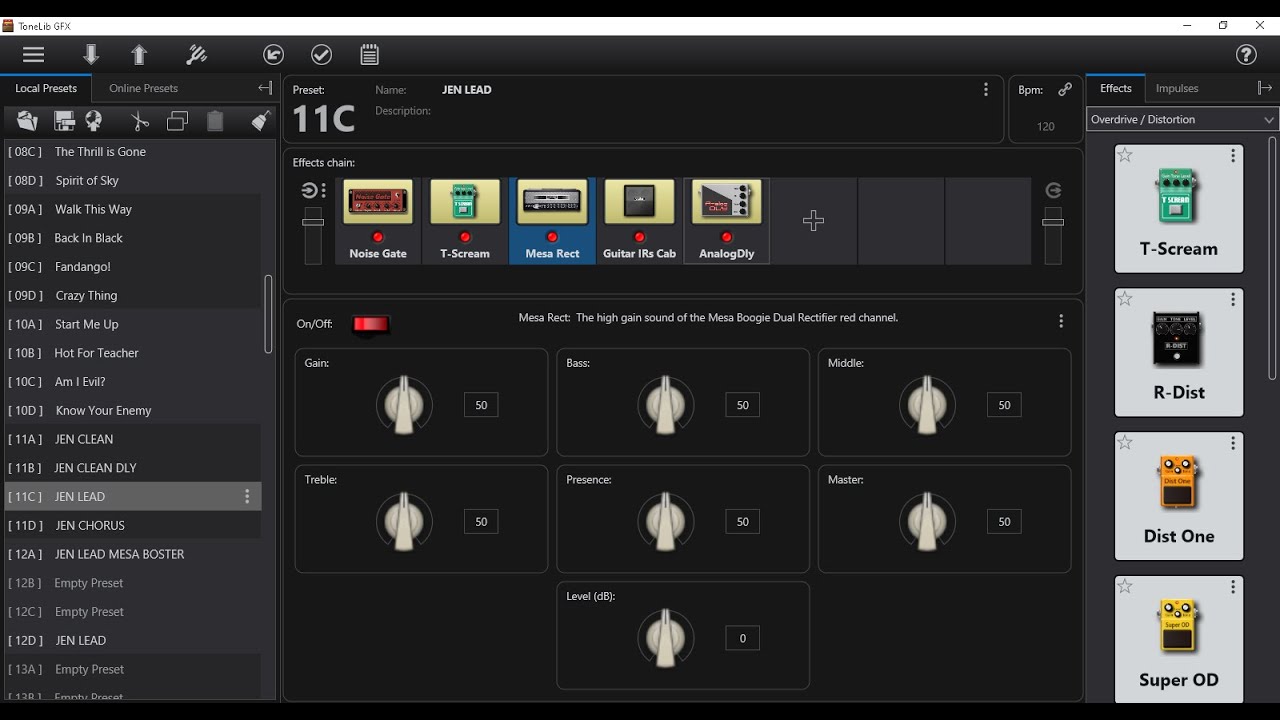Open R-Dist card options menu
The height and width of the screenshot is (720, 1280).
click(1233, 300)
